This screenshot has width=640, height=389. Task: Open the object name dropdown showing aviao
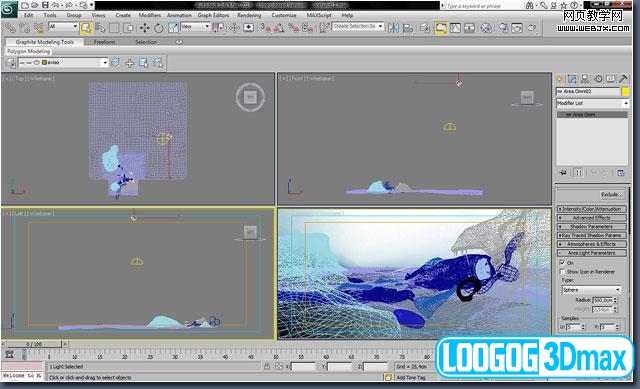pos(63,63)
